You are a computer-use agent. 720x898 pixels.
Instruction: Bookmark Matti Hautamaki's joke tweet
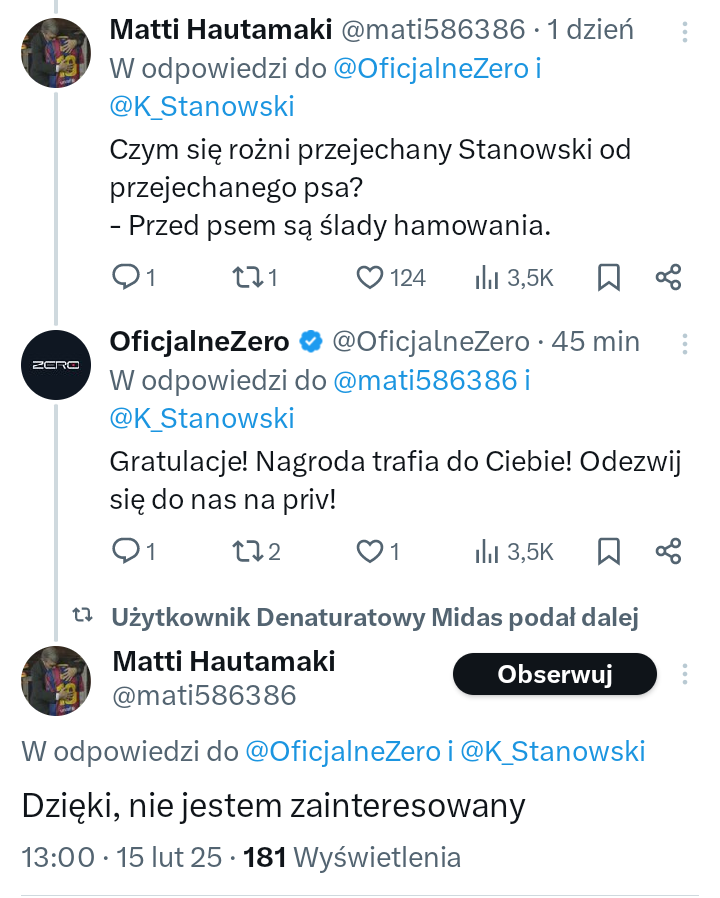pos(608,277)
